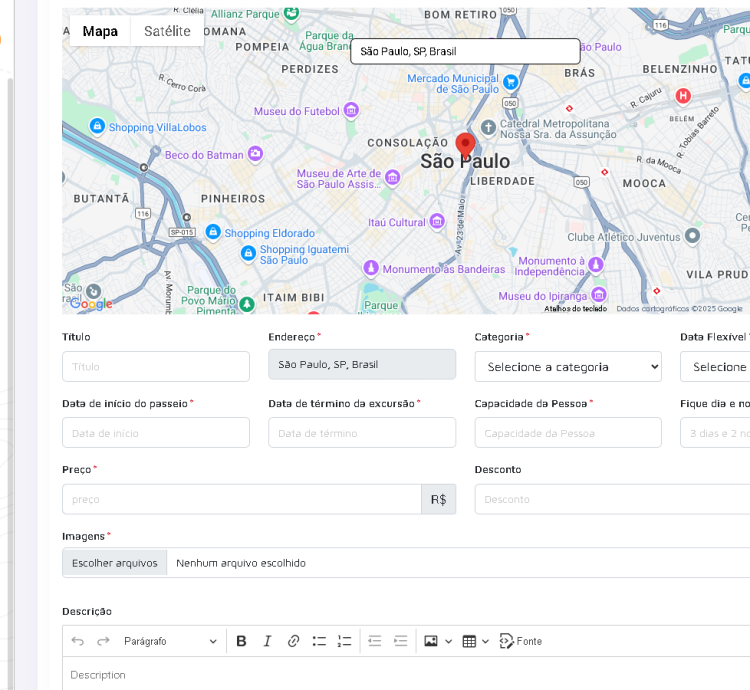This screenshot has height=690, width=750.
Task: Click the insert link icon
Action: [293, 641]
